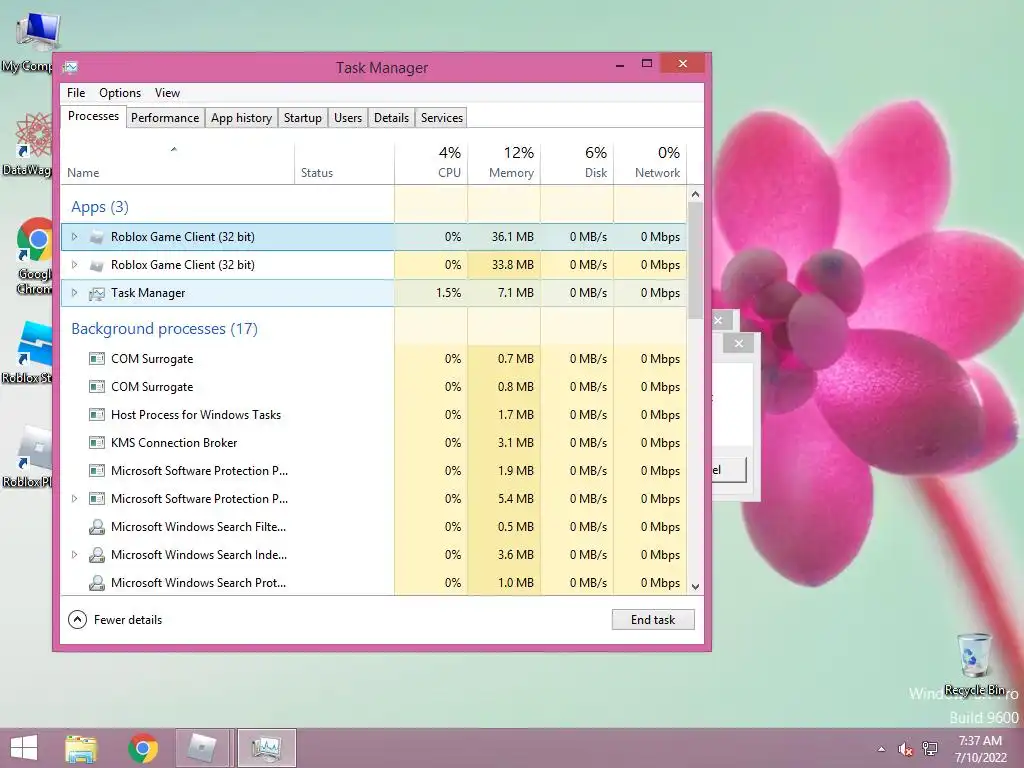This screenshot has width=1024, height=768.
Task: Collapse view with Fewer details
Action: 116,620
